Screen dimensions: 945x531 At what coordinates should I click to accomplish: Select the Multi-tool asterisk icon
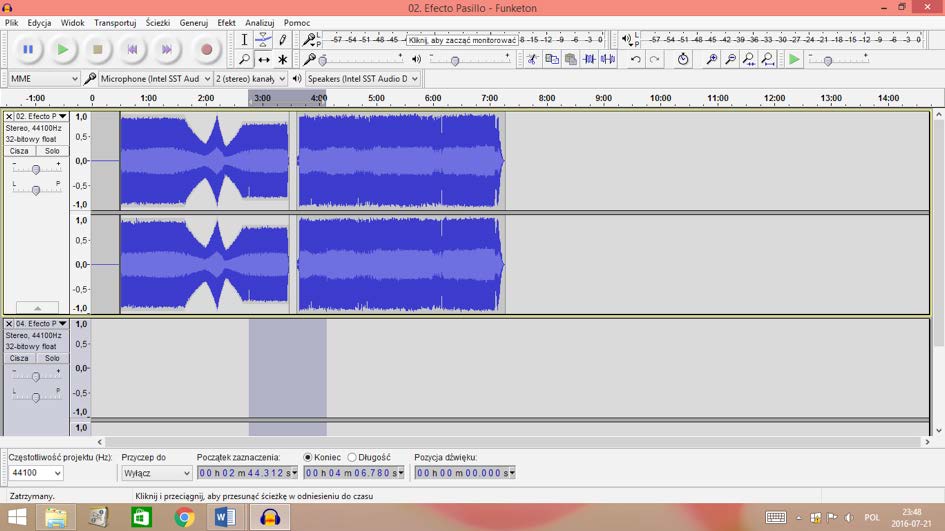coord(283,59)
